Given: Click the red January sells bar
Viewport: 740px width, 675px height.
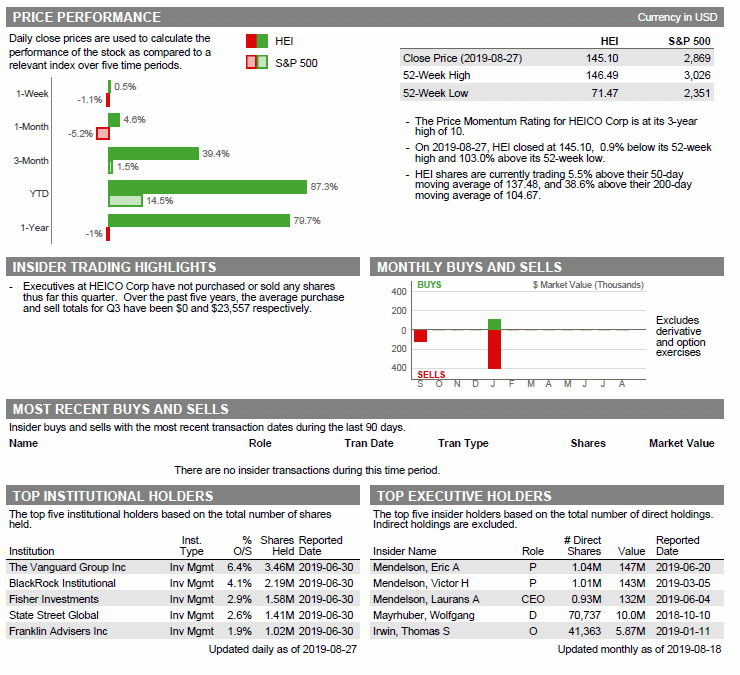Looking at the screenshot, I should tap(494, 349).
